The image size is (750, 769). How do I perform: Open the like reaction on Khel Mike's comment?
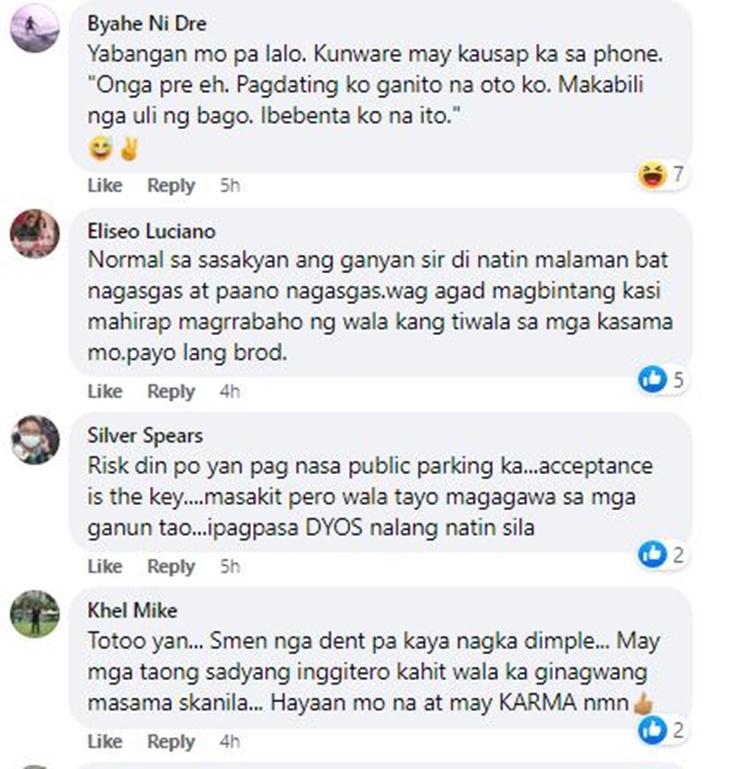tap(662, 730)
